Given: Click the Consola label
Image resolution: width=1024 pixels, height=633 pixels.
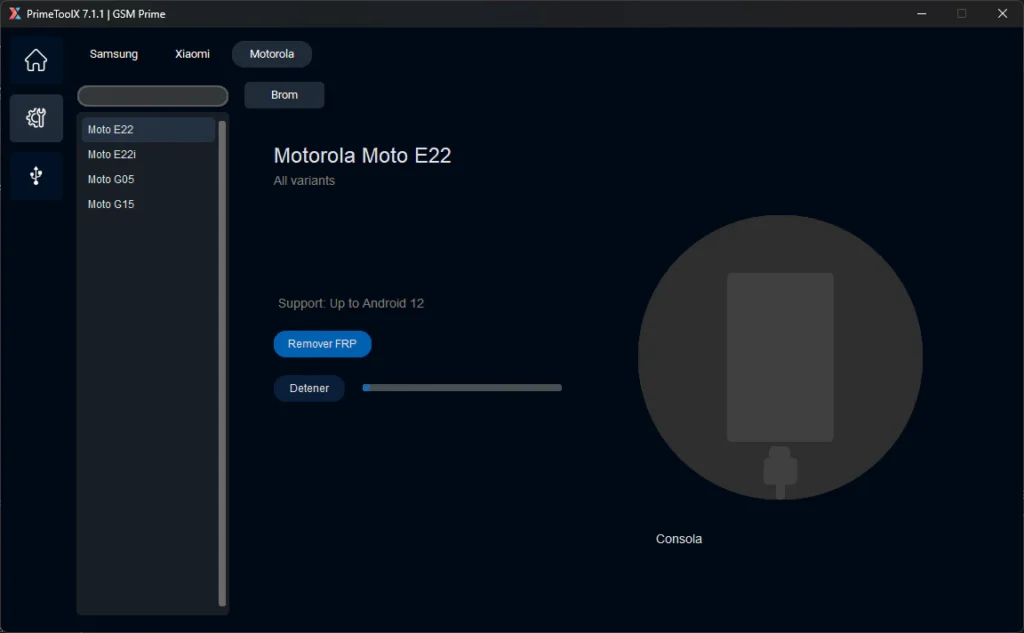Looking at the screenshot, I should point(679,539).
